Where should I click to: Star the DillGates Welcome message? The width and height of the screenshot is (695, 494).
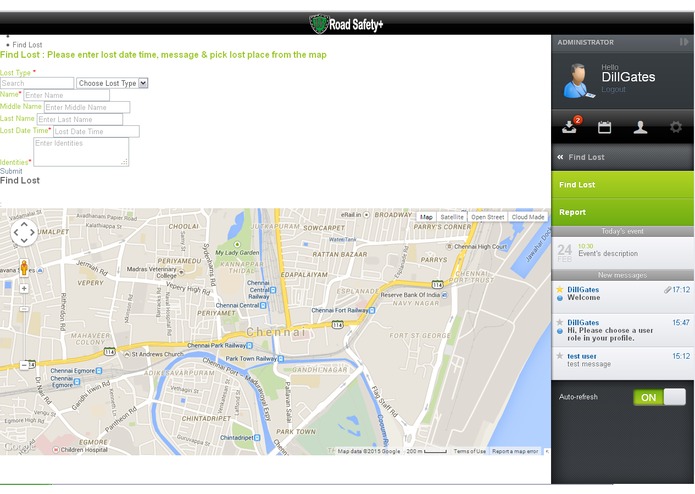pyautogui.click(x=560, y=289)
